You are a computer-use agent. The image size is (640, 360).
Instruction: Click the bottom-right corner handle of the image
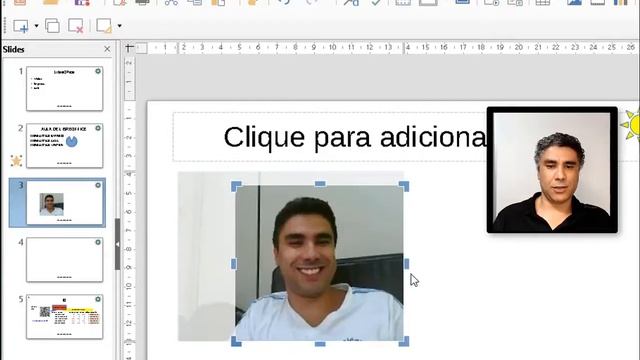coord(404,342)
